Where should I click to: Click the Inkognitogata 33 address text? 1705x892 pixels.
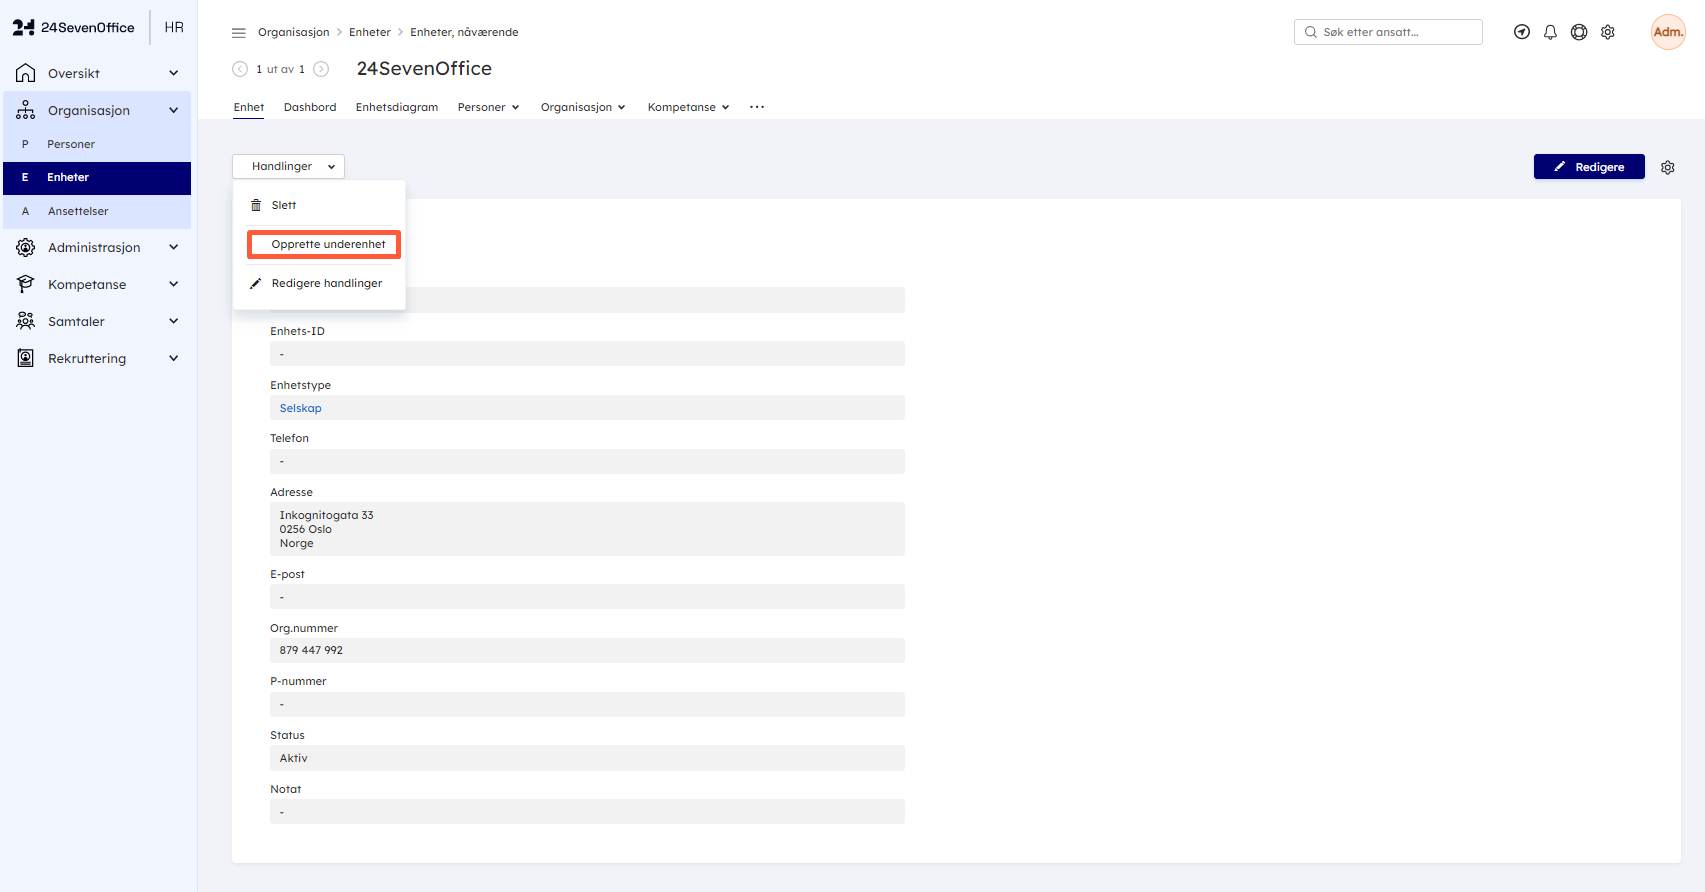(326, 515)
